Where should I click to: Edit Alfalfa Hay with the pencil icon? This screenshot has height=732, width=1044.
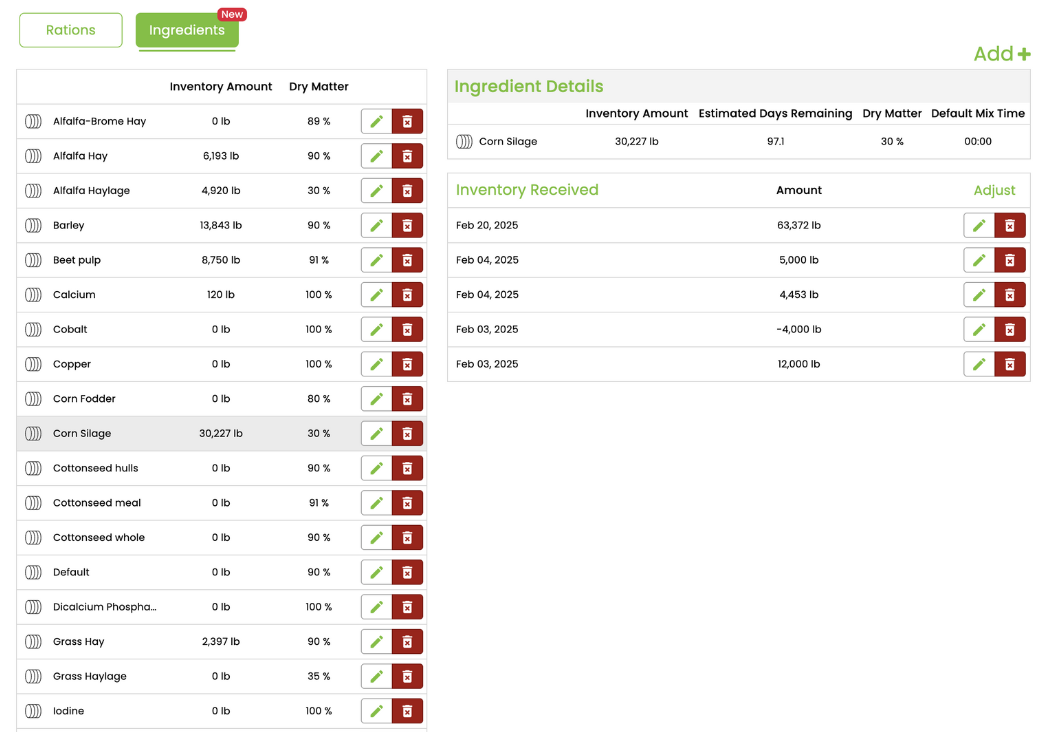pyautogui.click(x=378, y=156)
